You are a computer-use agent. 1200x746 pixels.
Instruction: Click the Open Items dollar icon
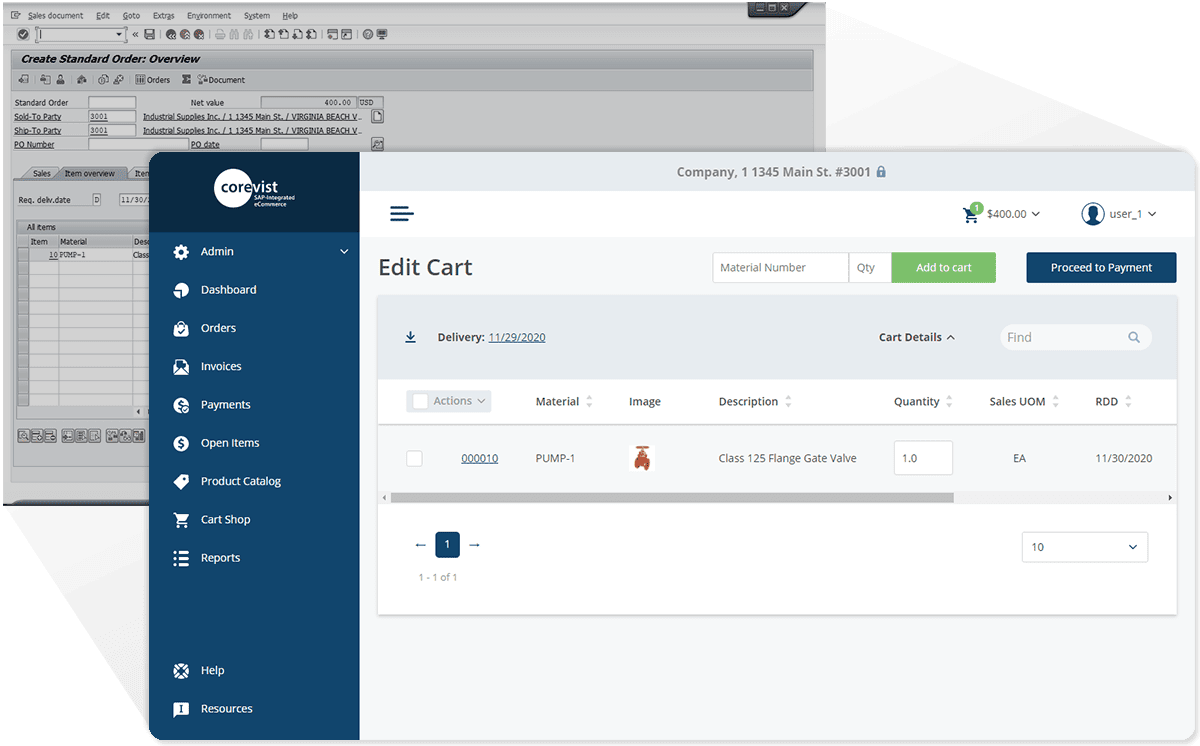click(181, 443)
